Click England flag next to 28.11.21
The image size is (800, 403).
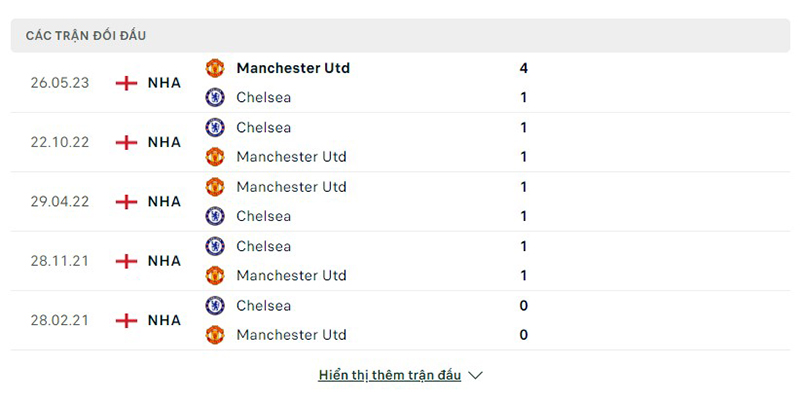126,261
